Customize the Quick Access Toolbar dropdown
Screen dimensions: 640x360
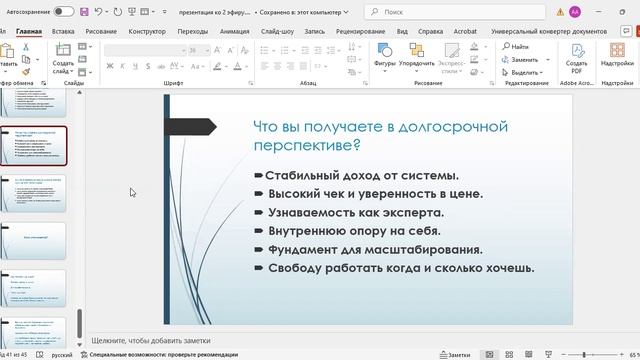pyautogui.click(x=164, y=12)
